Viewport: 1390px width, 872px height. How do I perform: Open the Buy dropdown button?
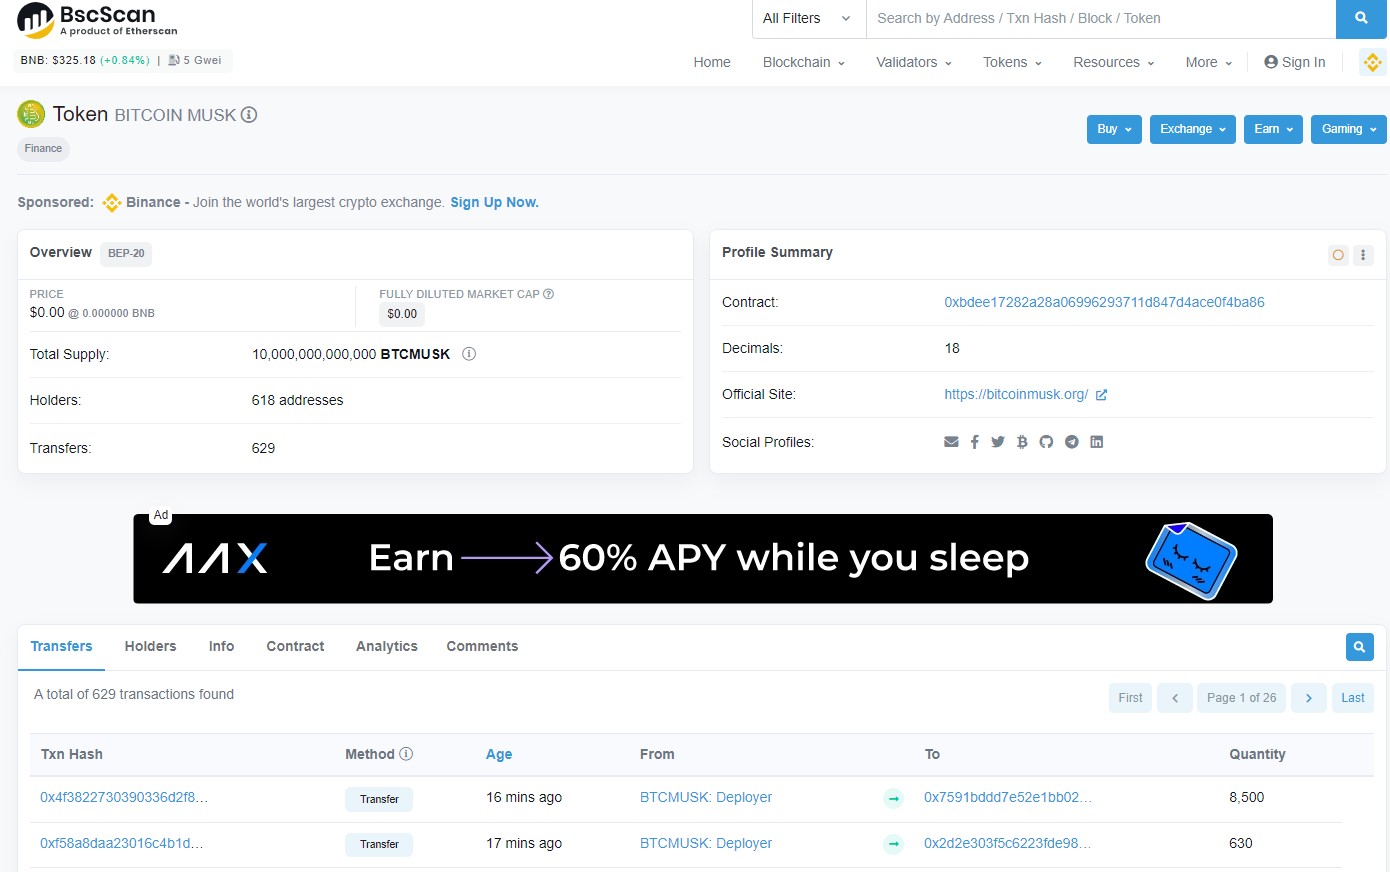click(x=1114, y=129)
